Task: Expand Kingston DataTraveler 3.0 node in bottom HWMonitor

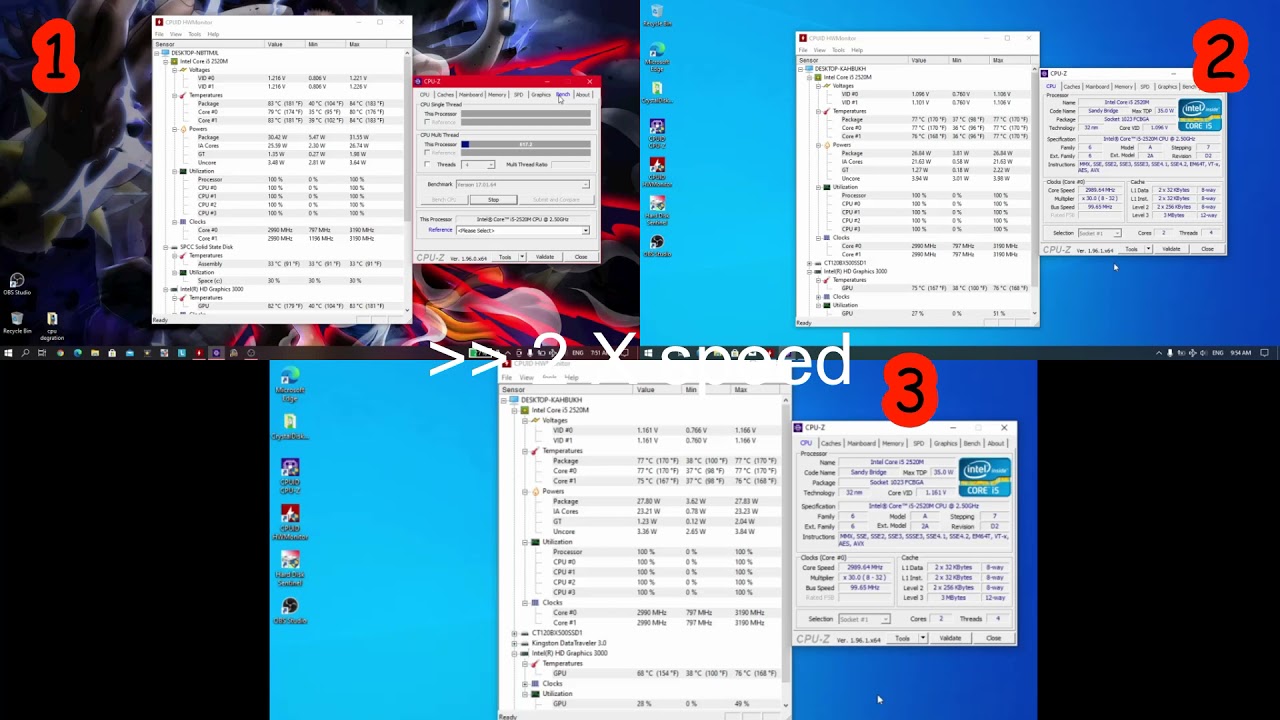Action: 514,643
